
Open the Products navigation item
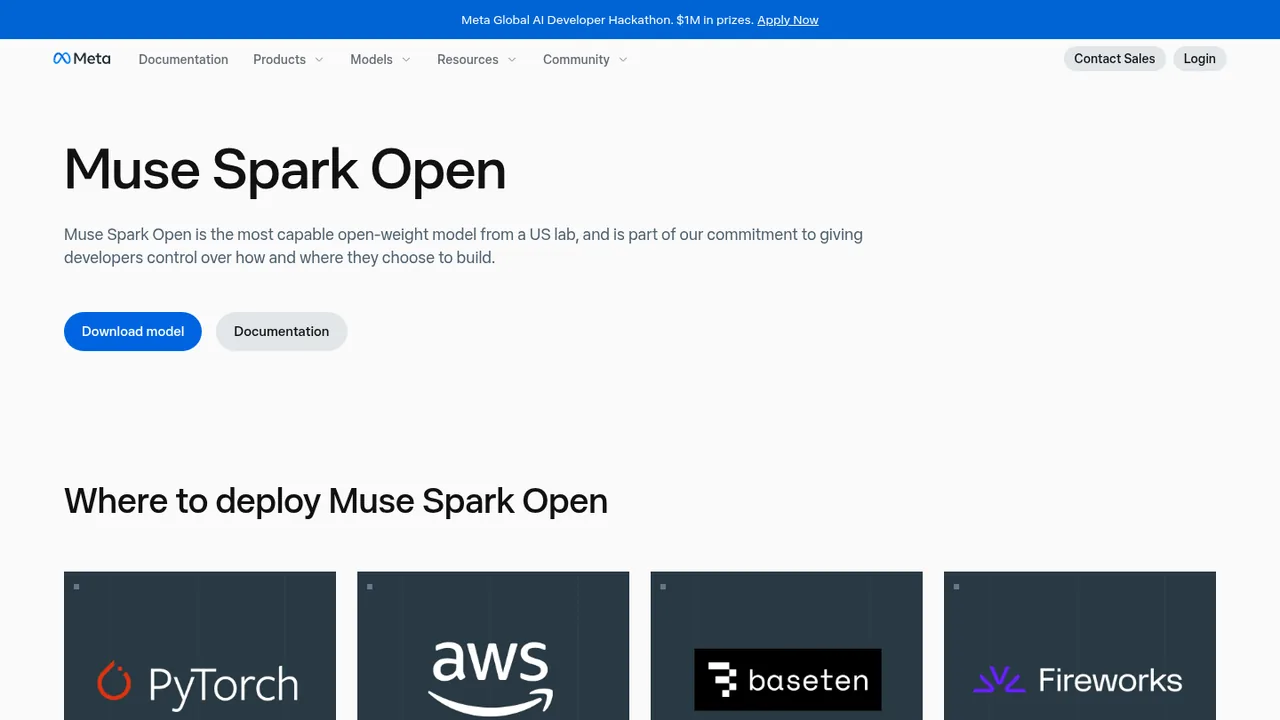point(279,60)
